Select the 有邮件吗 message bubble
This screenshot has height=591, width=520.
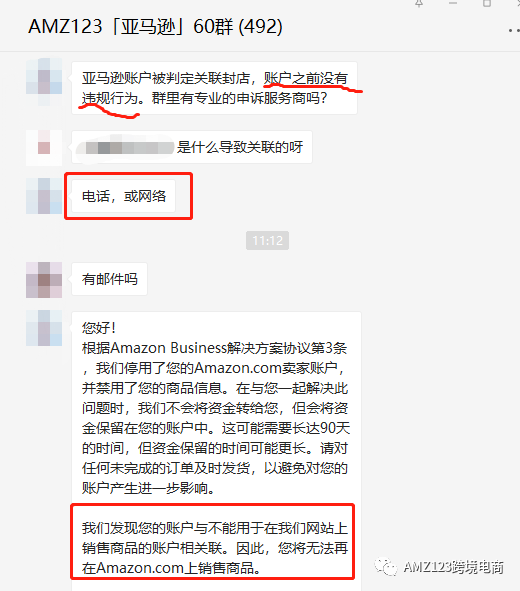click(110, 279)
